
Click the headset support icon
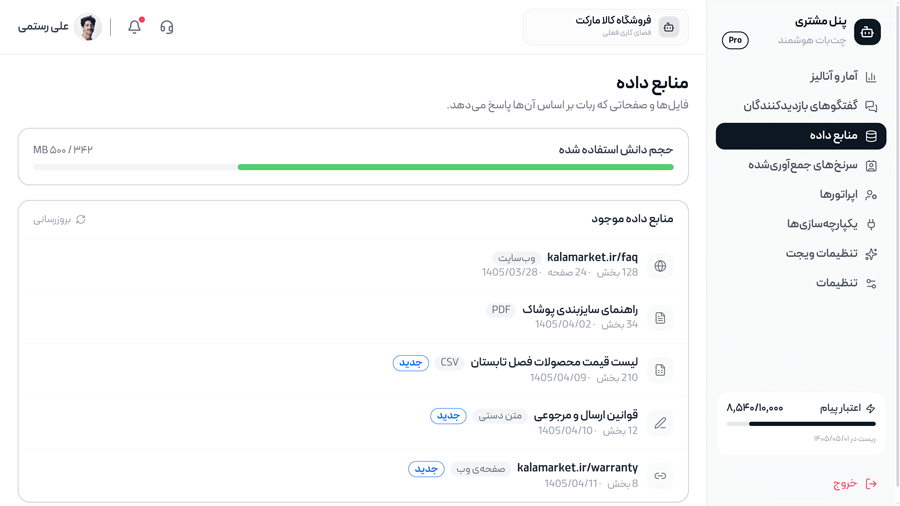pyautogui.click(x=166, y=27)
